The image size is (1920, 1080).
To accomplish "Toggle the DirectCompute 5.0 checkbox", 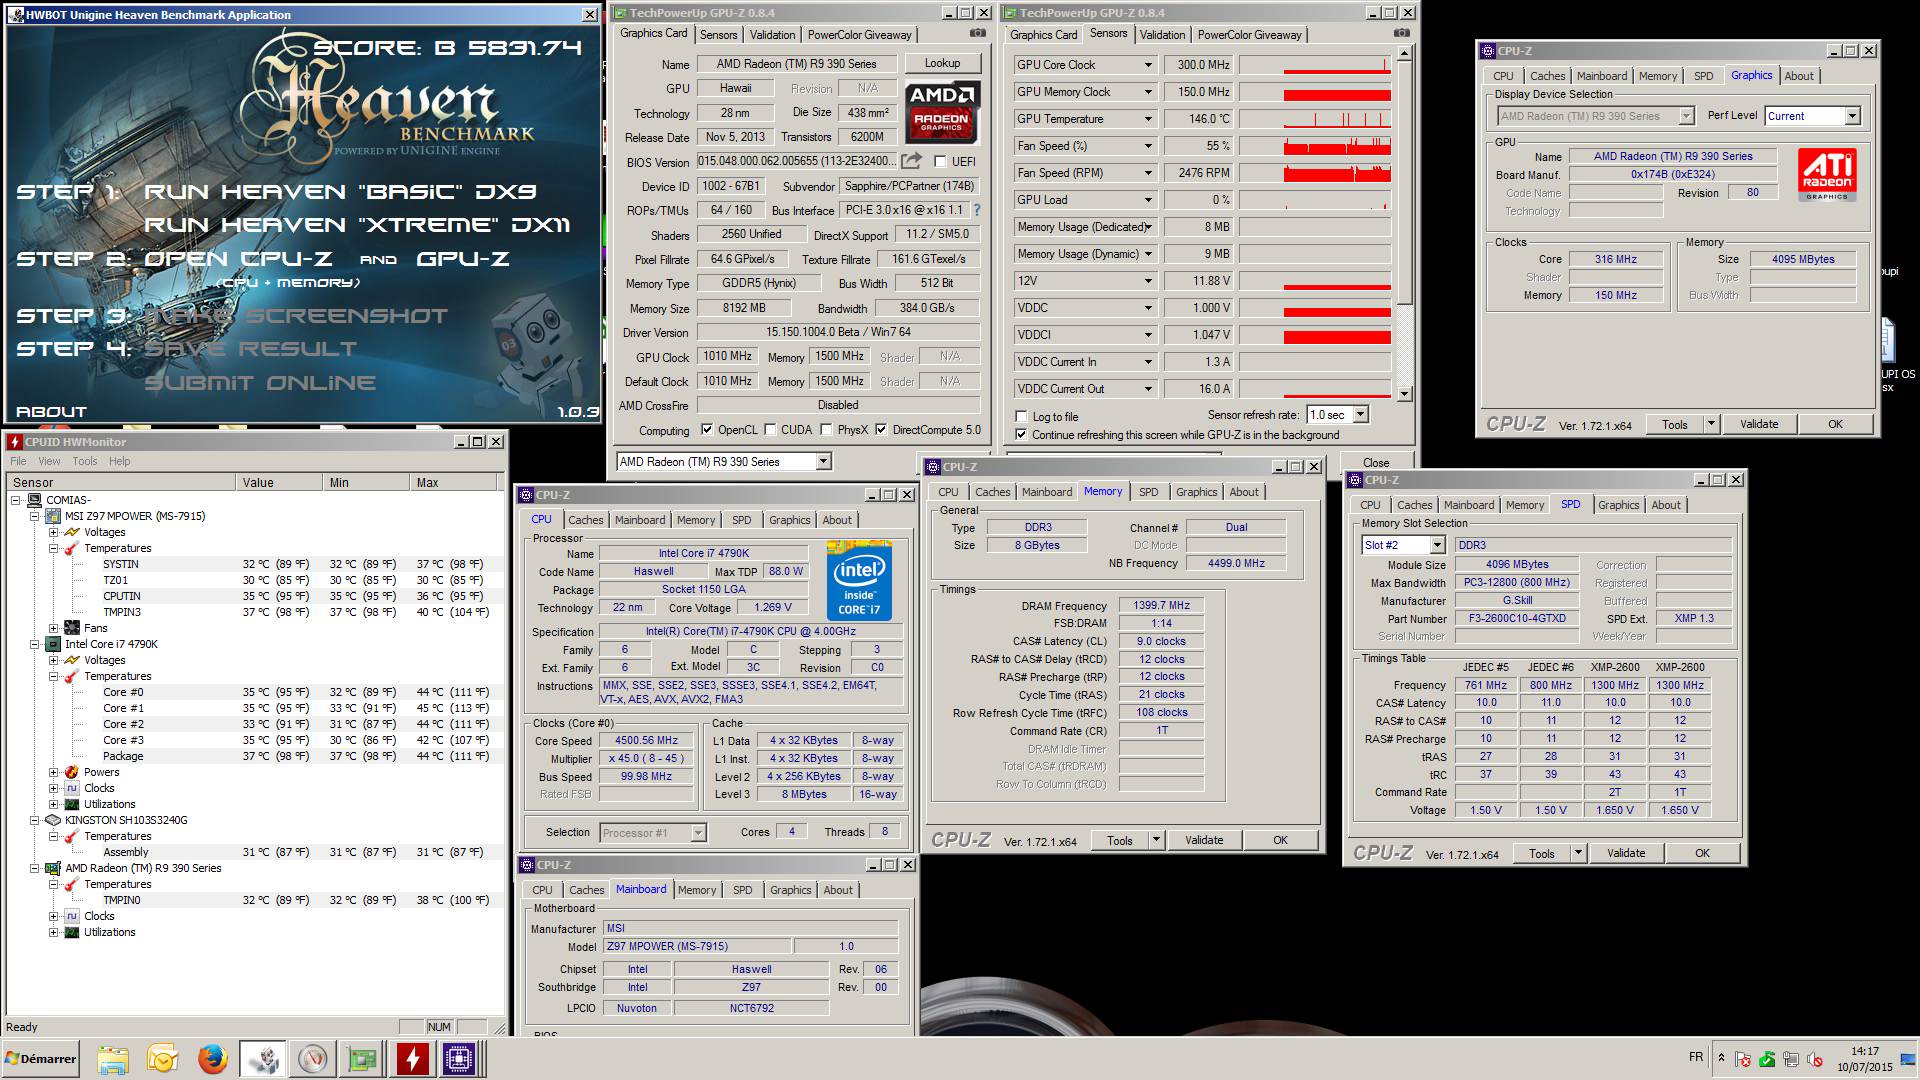I will pyautogui.click(x=881, y=430).
